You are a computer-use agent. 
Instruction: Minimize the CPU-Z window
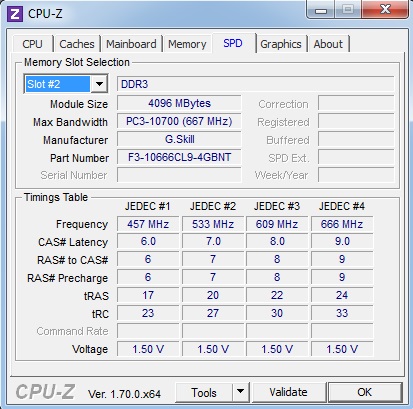320,10
